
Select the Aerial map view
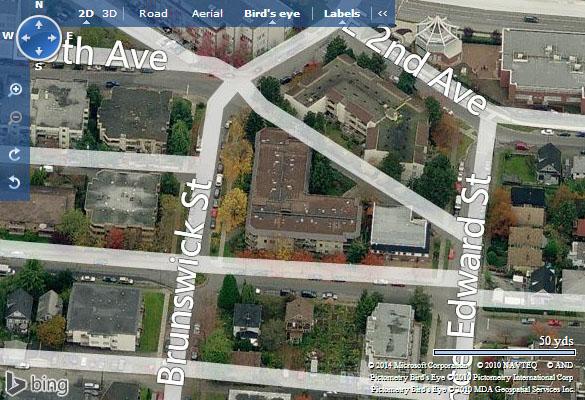(x=207, y=14)
